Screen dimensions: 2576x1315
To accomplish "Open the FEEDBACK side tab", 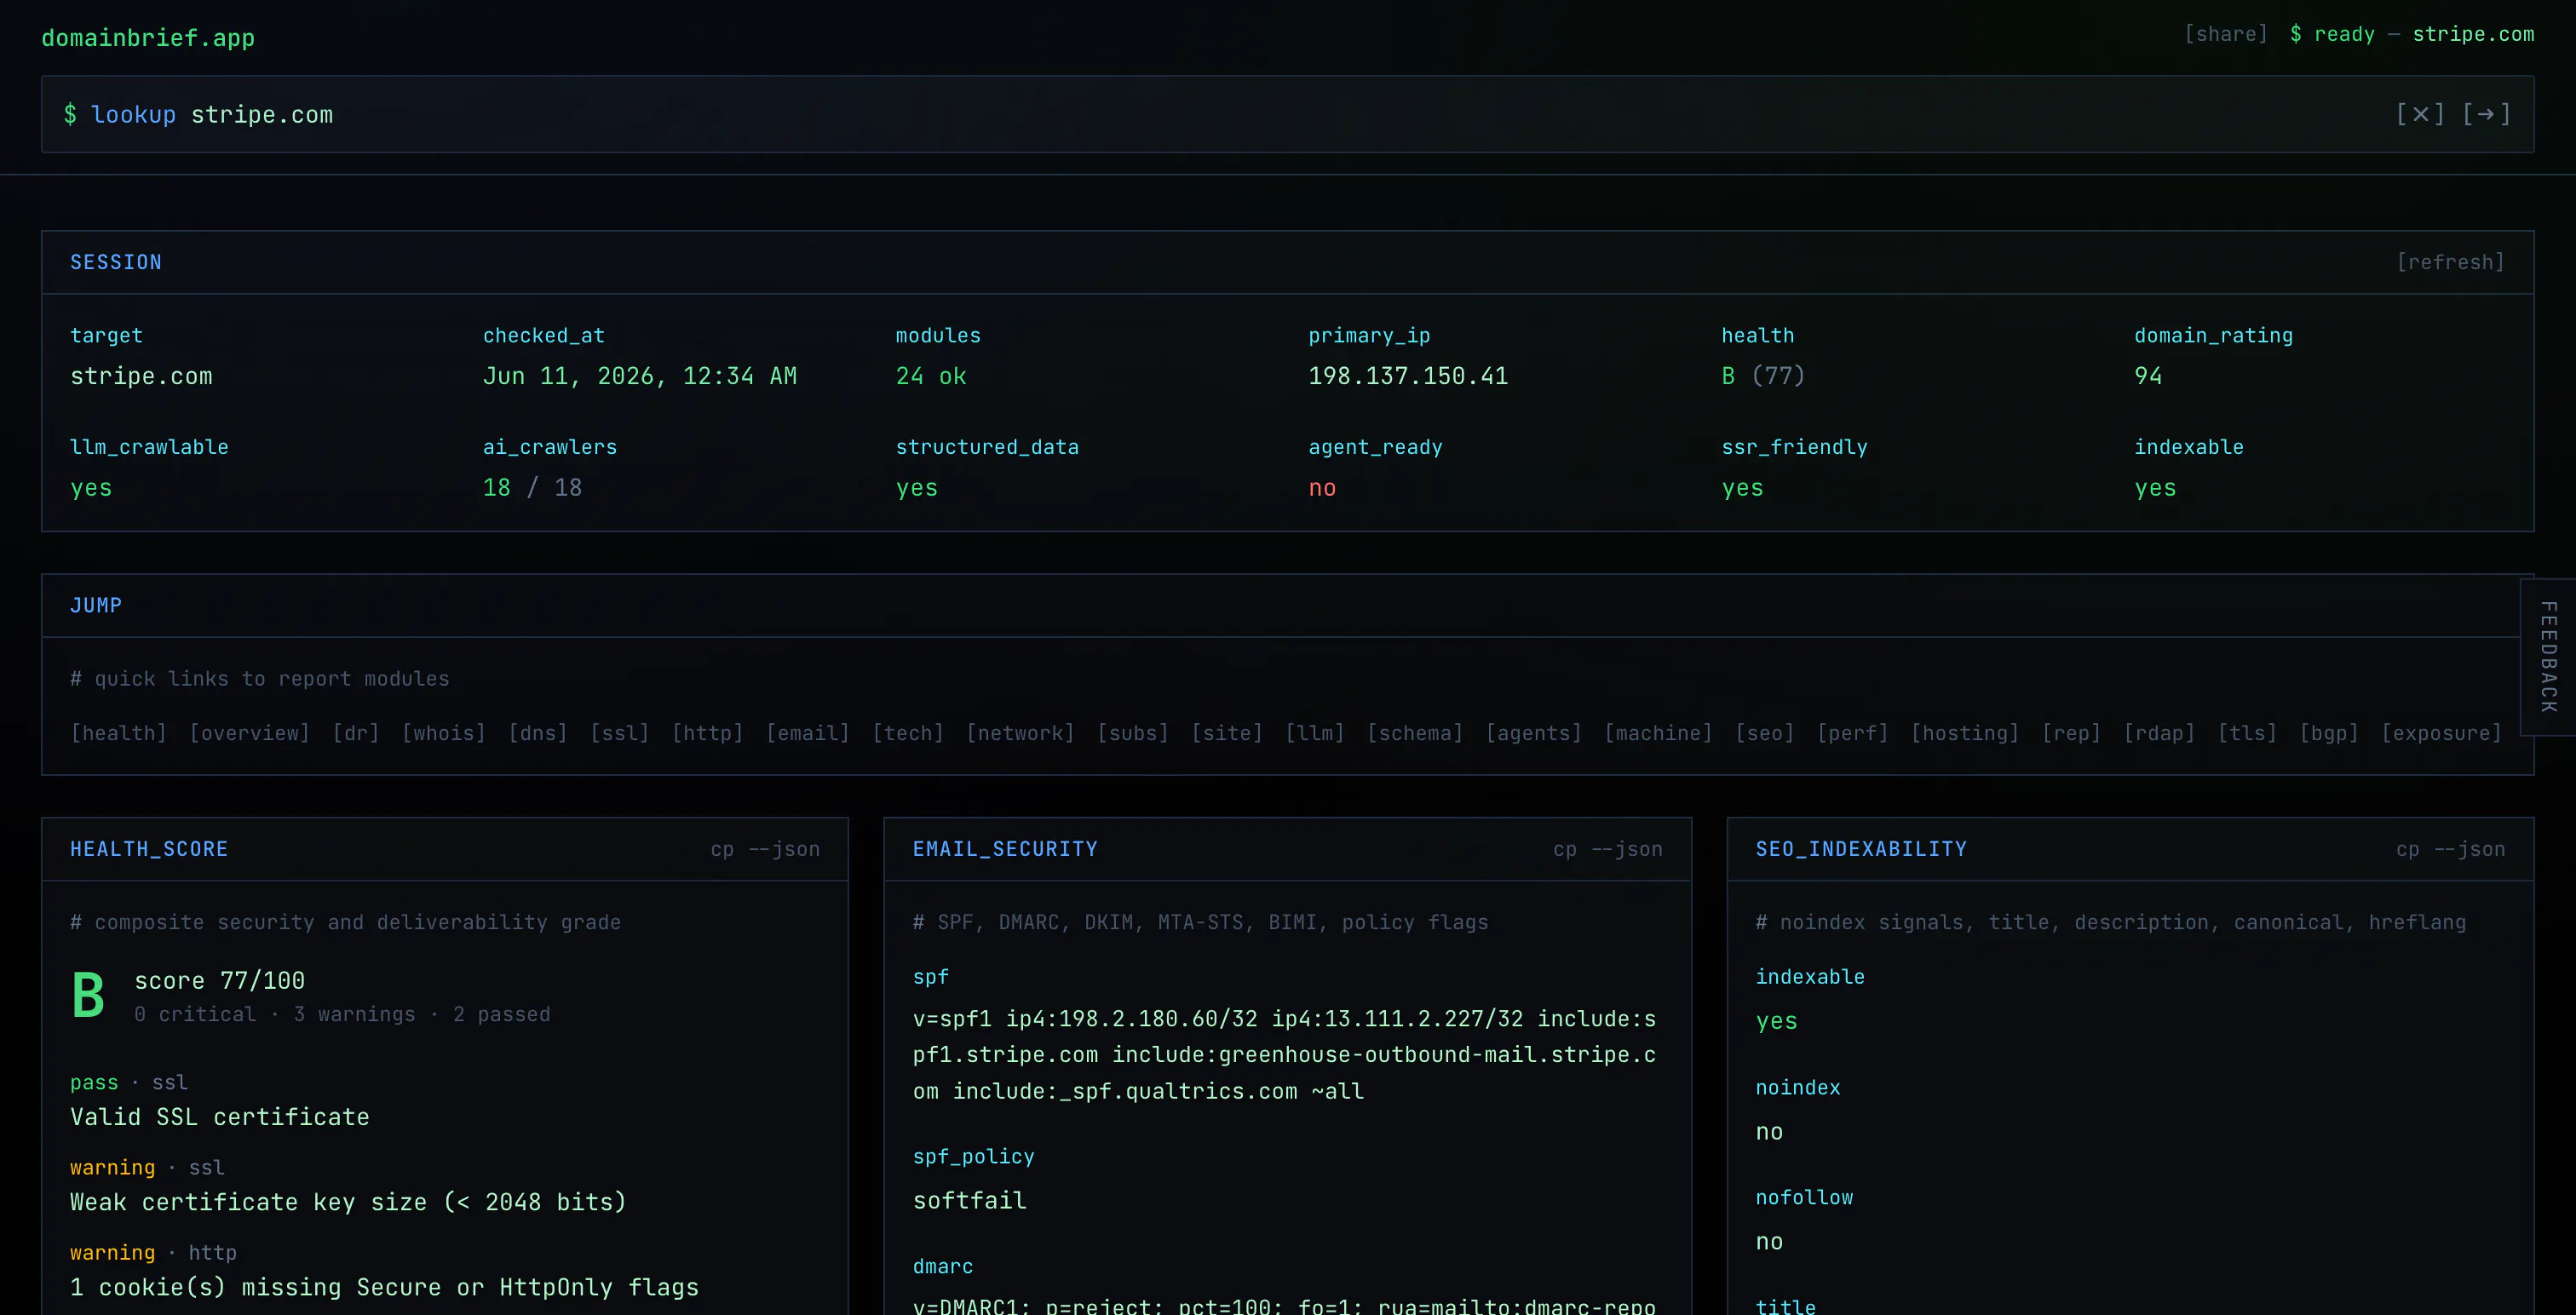I will 2549,657.
